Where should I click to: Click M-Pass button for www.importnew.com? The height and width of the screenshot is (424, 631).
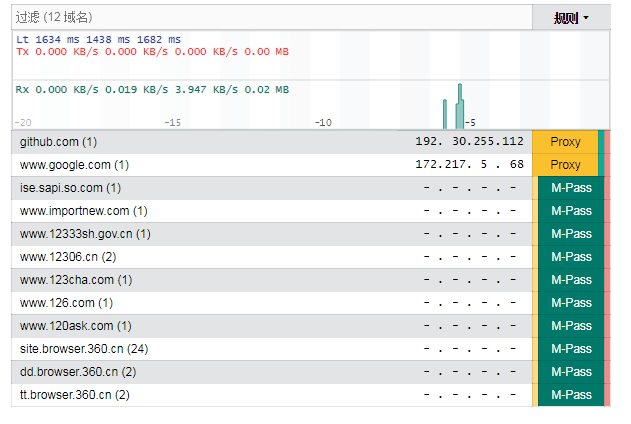(x=571, y=211)
